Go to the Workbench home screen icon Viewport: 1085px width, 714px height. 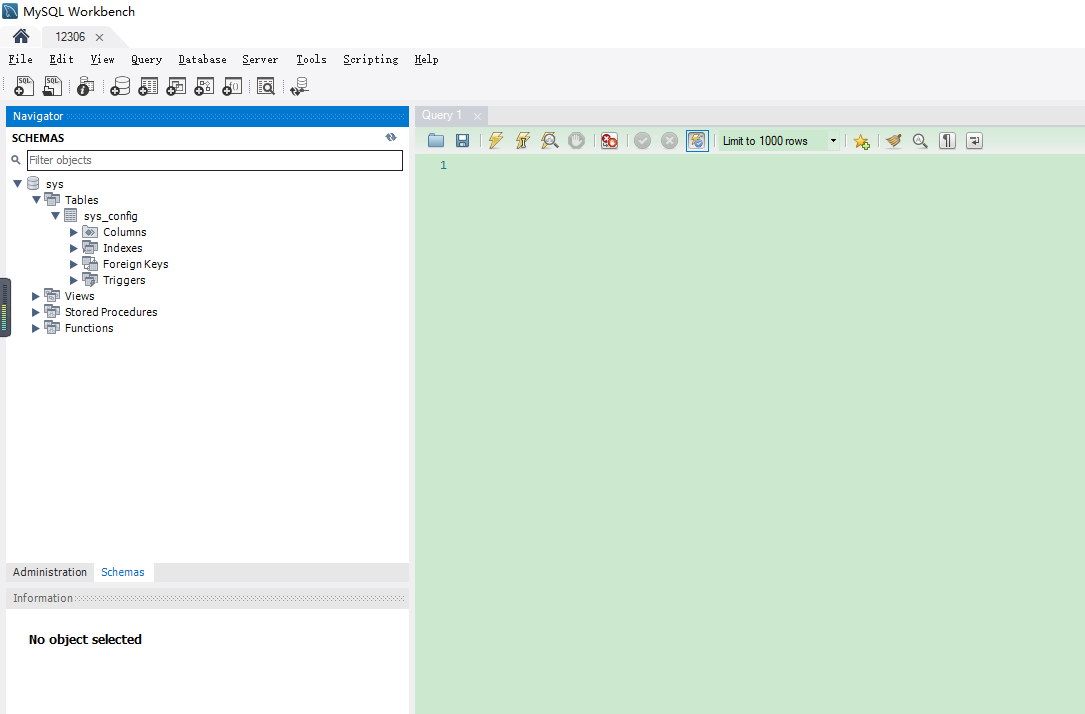point(21,36)
